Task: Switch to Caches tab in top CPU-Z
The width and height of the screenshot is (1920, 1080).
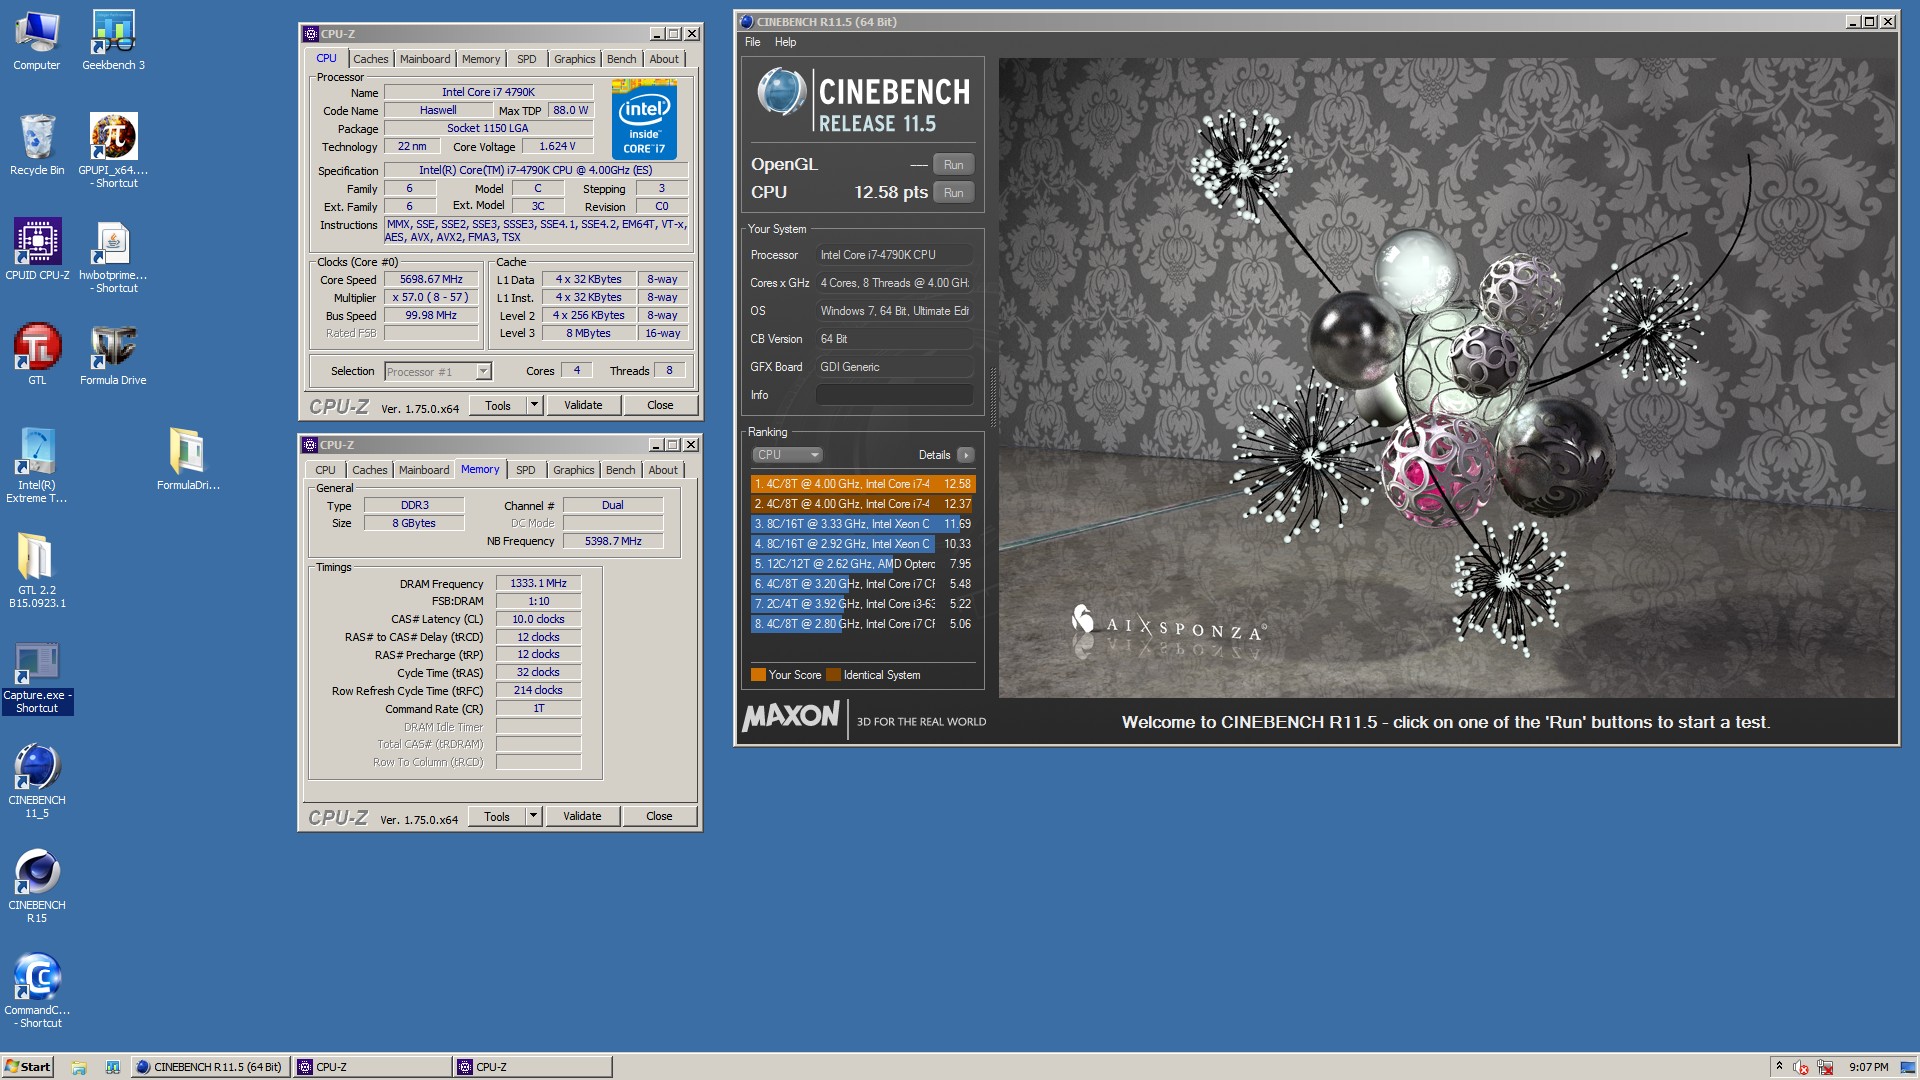Action: point(370,59)
